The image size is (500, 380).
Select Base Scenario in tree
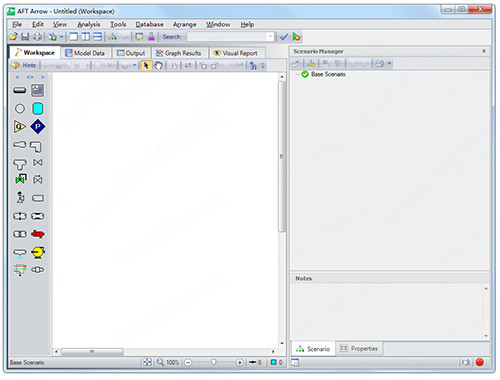328,74
